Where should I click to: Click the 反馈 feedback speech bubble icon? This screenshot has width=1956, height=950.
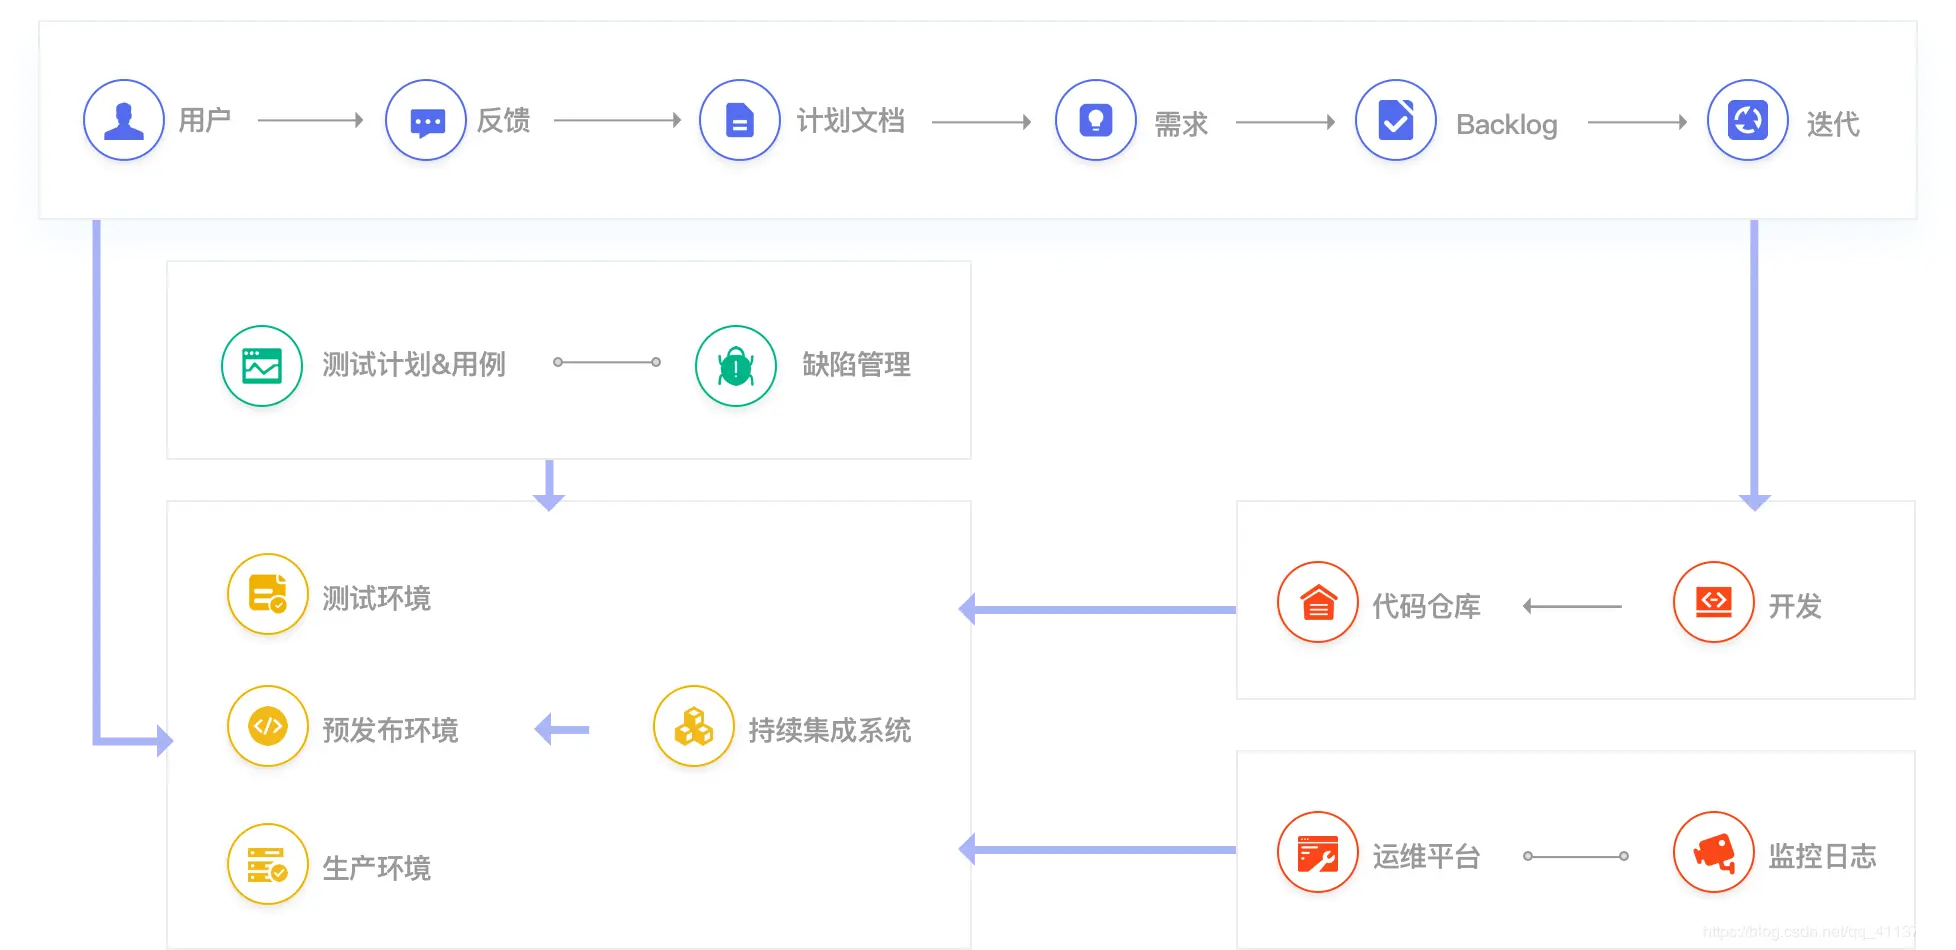point(425,119)
